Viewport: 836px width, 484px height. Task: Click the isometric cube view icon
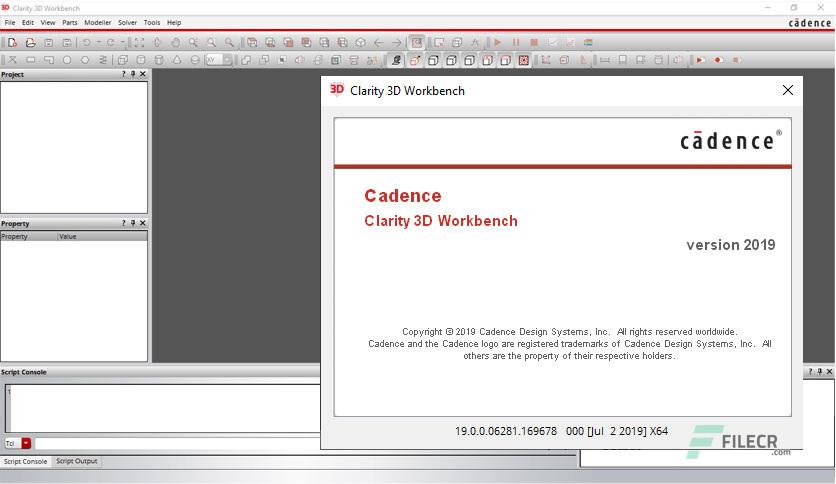click(x=360, y=43)
